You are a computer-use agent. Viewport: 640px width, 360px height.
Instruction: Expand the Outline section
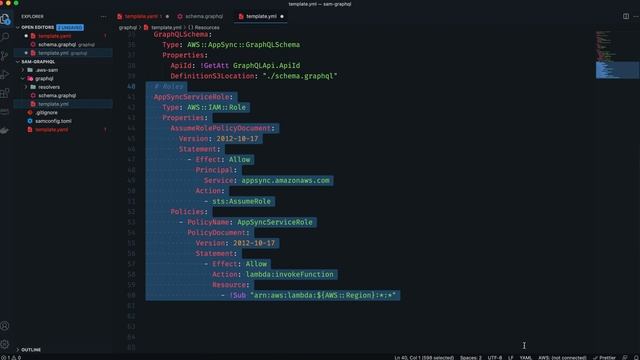pos(31,350)
